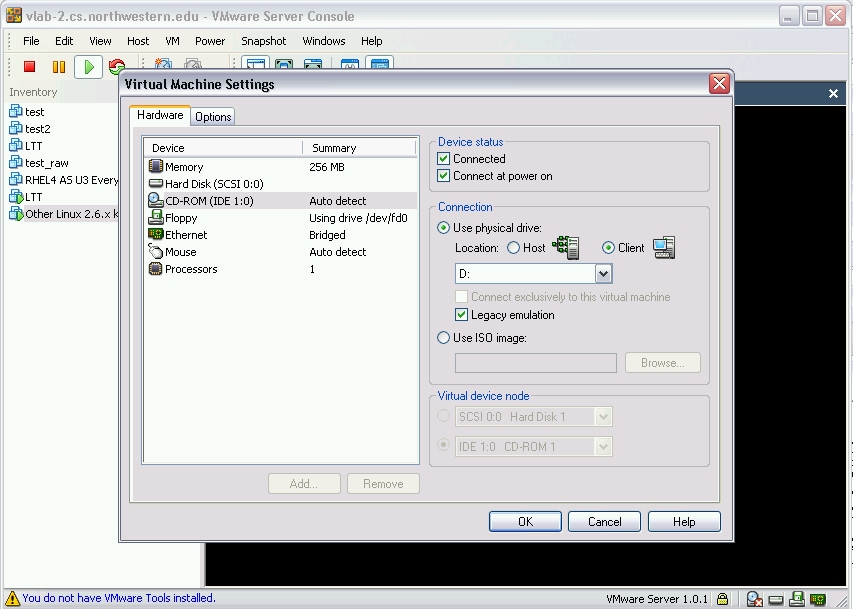
Task: Open the Power menu
Action: click(x=210, y=41)
